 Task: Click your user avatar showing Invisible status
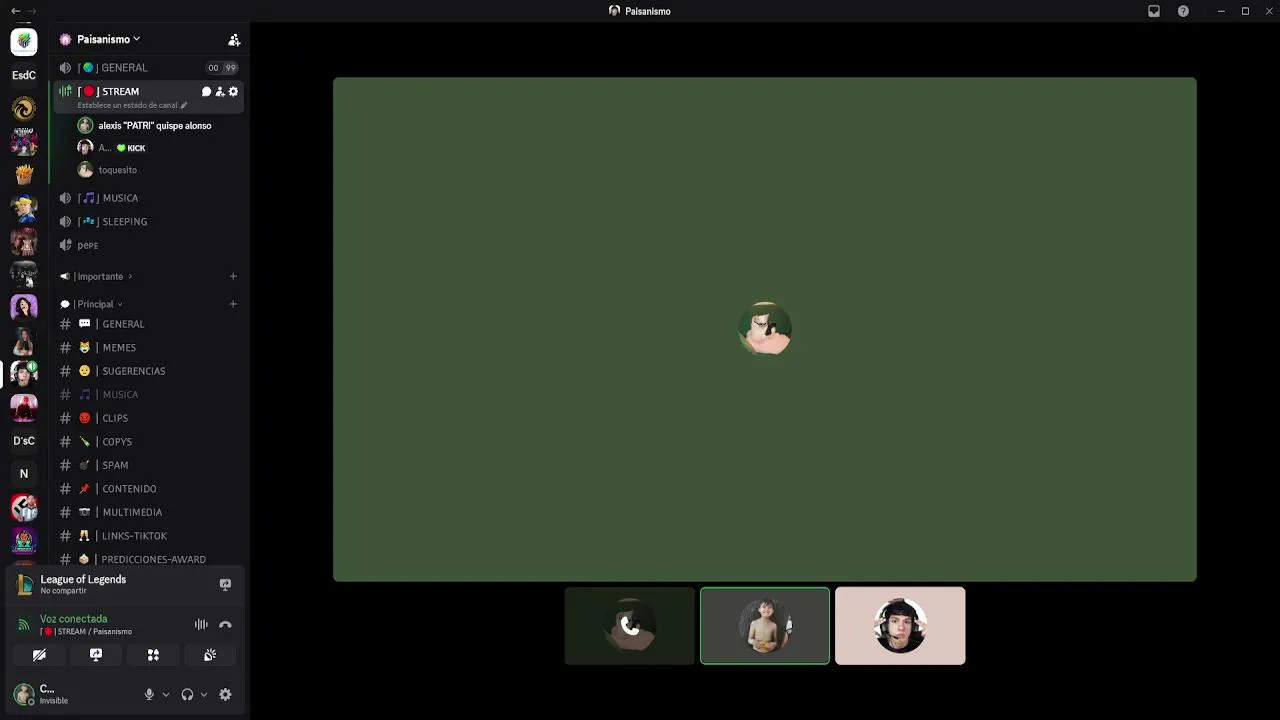[24, 694]
